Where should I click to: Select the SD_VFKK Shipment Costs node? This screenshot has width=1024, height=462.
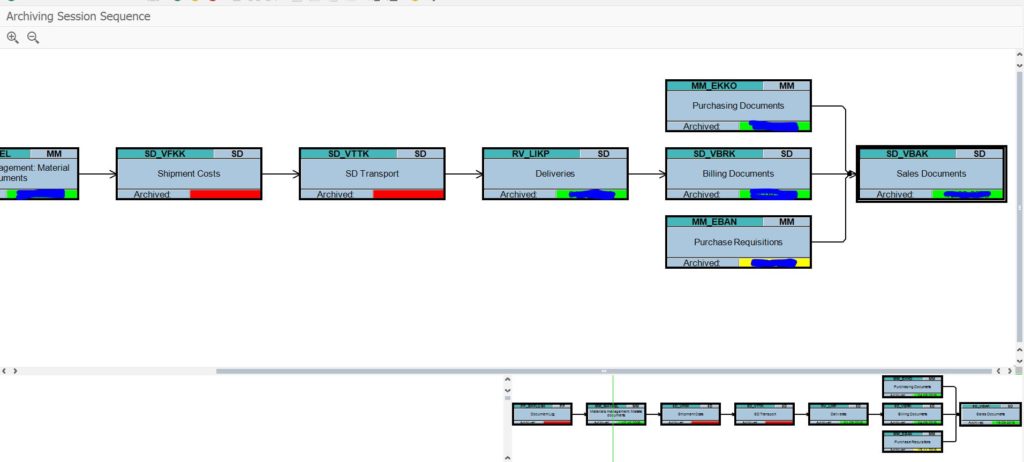tap(189, 173)
